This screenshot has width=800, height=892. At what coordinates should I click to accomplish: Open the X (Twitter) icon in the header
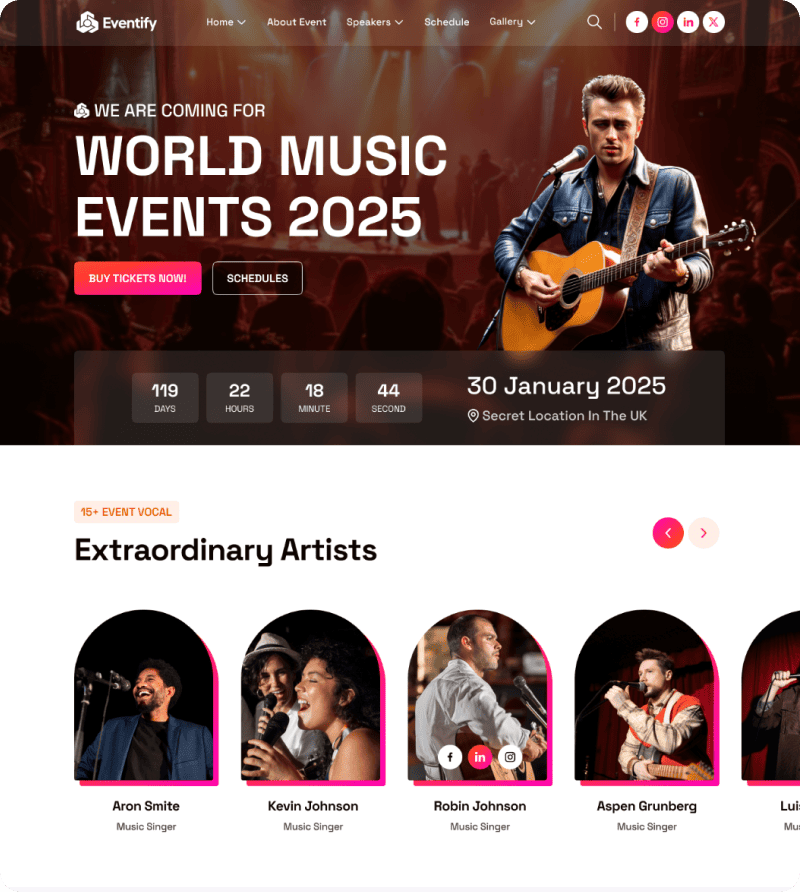coord(714,22)
